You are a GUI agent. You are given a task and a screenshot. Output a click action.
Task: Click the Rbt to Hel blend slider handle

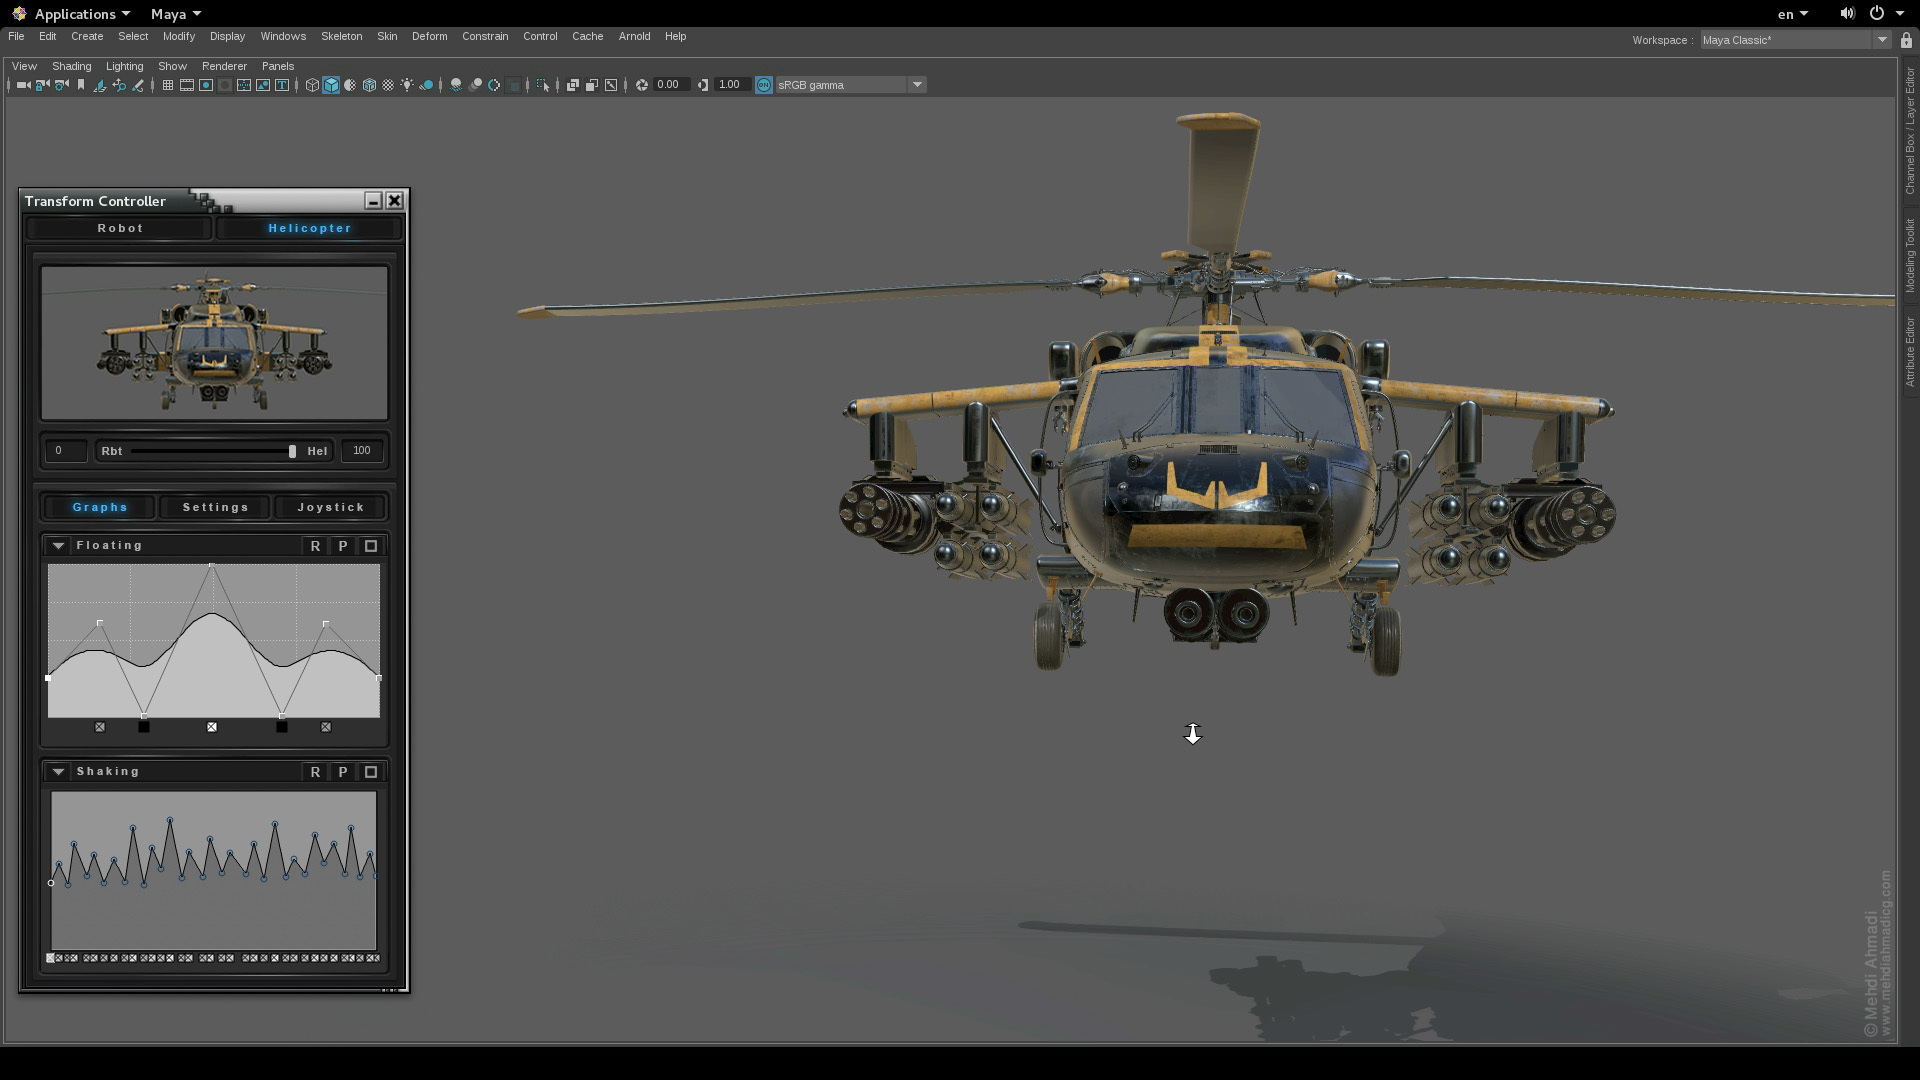[292, 451]
